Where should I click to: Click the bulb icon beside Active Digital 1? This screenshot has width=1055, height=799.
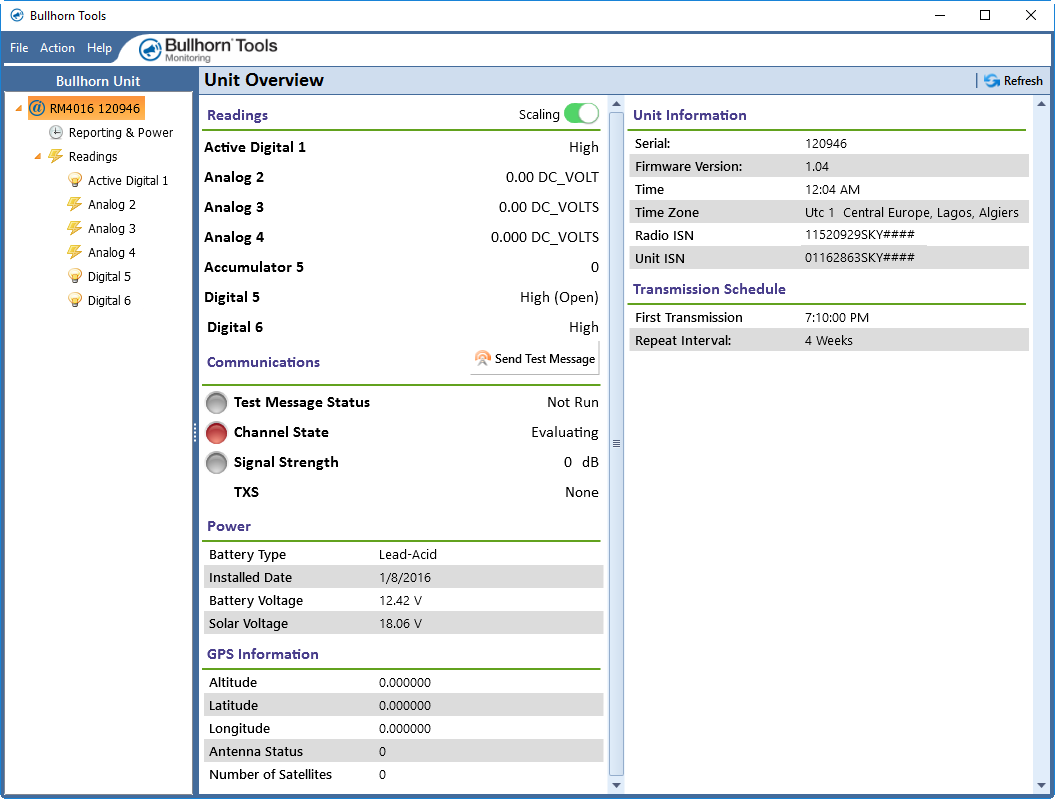[x=75, y=180]
